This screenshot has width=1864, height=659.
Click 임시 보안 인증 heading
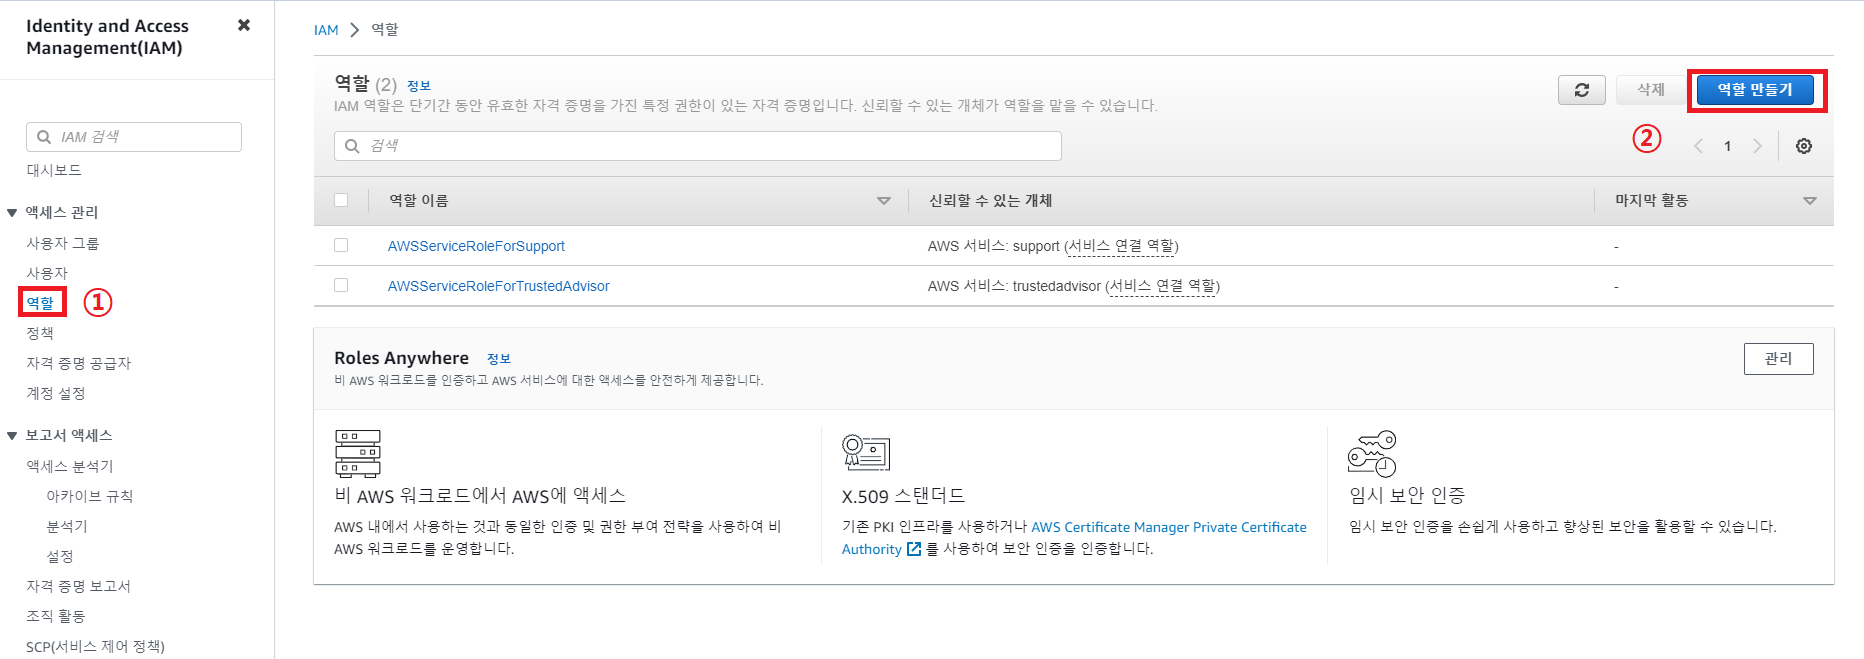point(1407,496)
